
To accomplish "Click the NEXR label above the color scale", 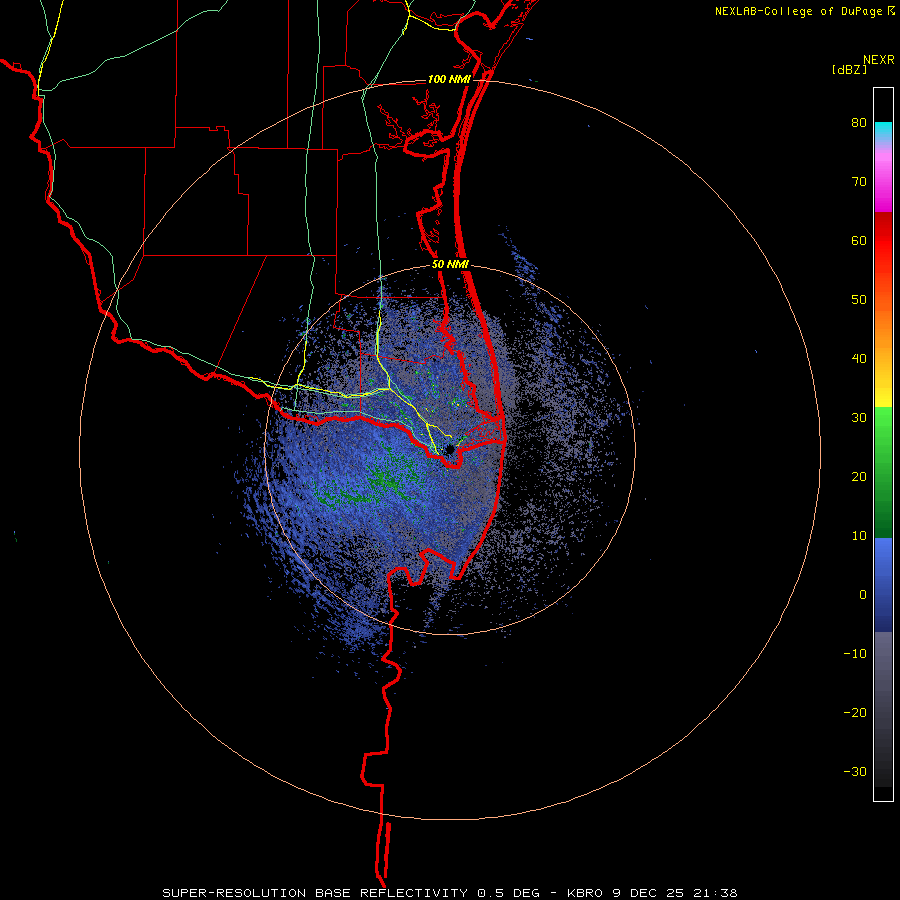I will click(x=878, y=60).
